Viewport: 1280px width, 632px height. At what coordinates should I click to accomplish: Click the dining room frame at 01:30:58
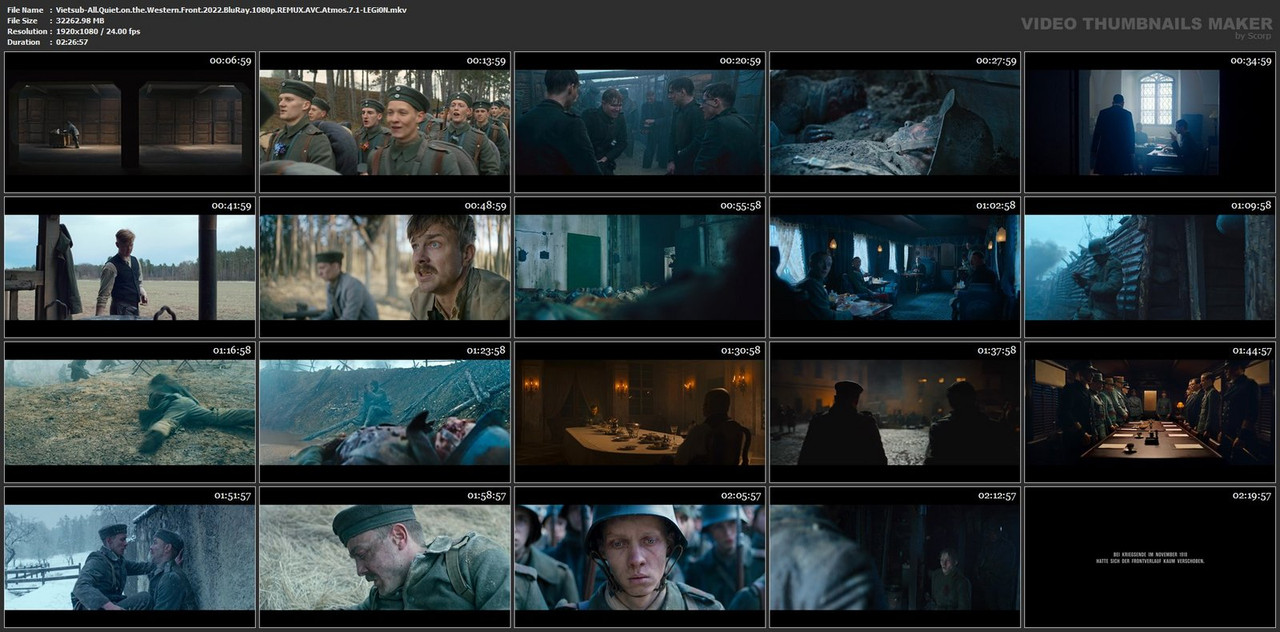[x=640, y=412]
